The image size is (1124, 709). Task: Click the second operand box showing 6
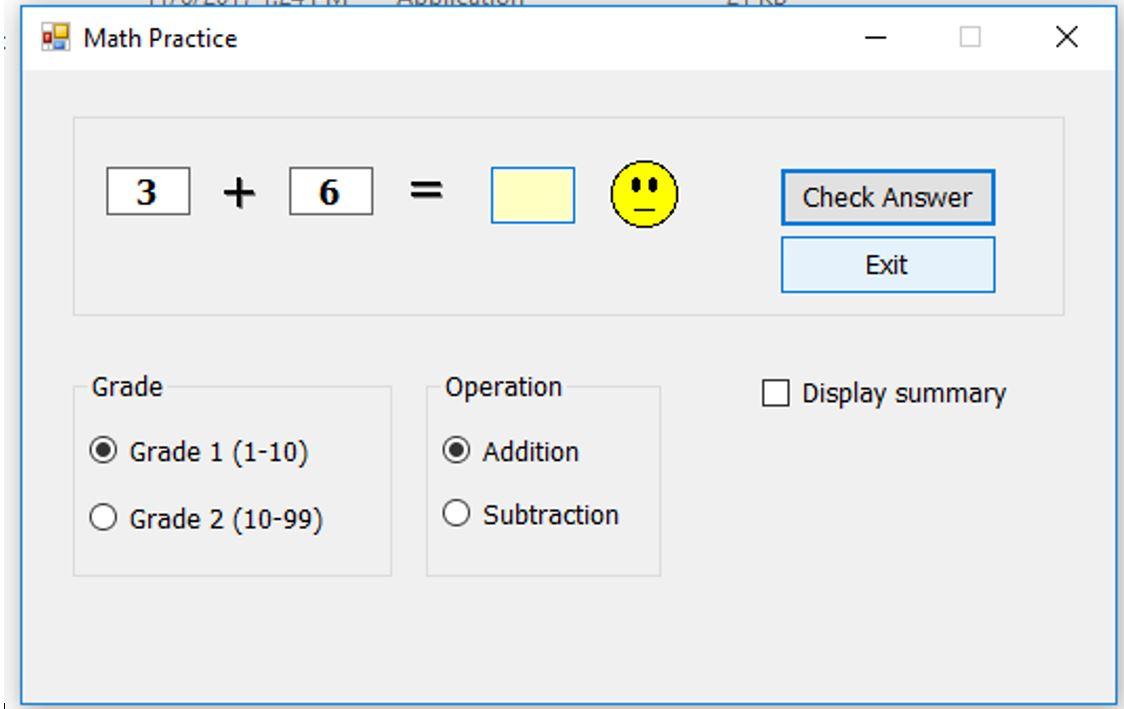click(331, 191)
